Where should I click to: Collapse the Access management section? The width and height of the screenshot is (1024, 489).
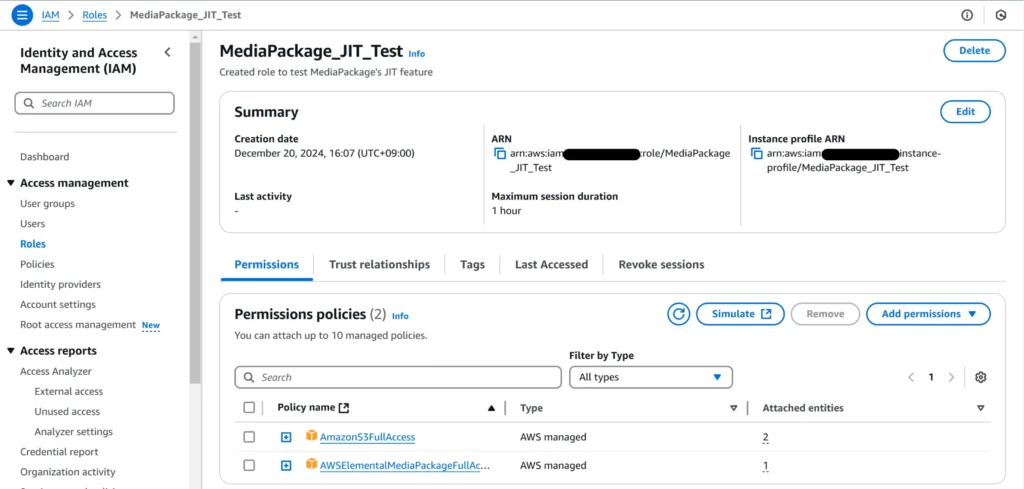11,183
